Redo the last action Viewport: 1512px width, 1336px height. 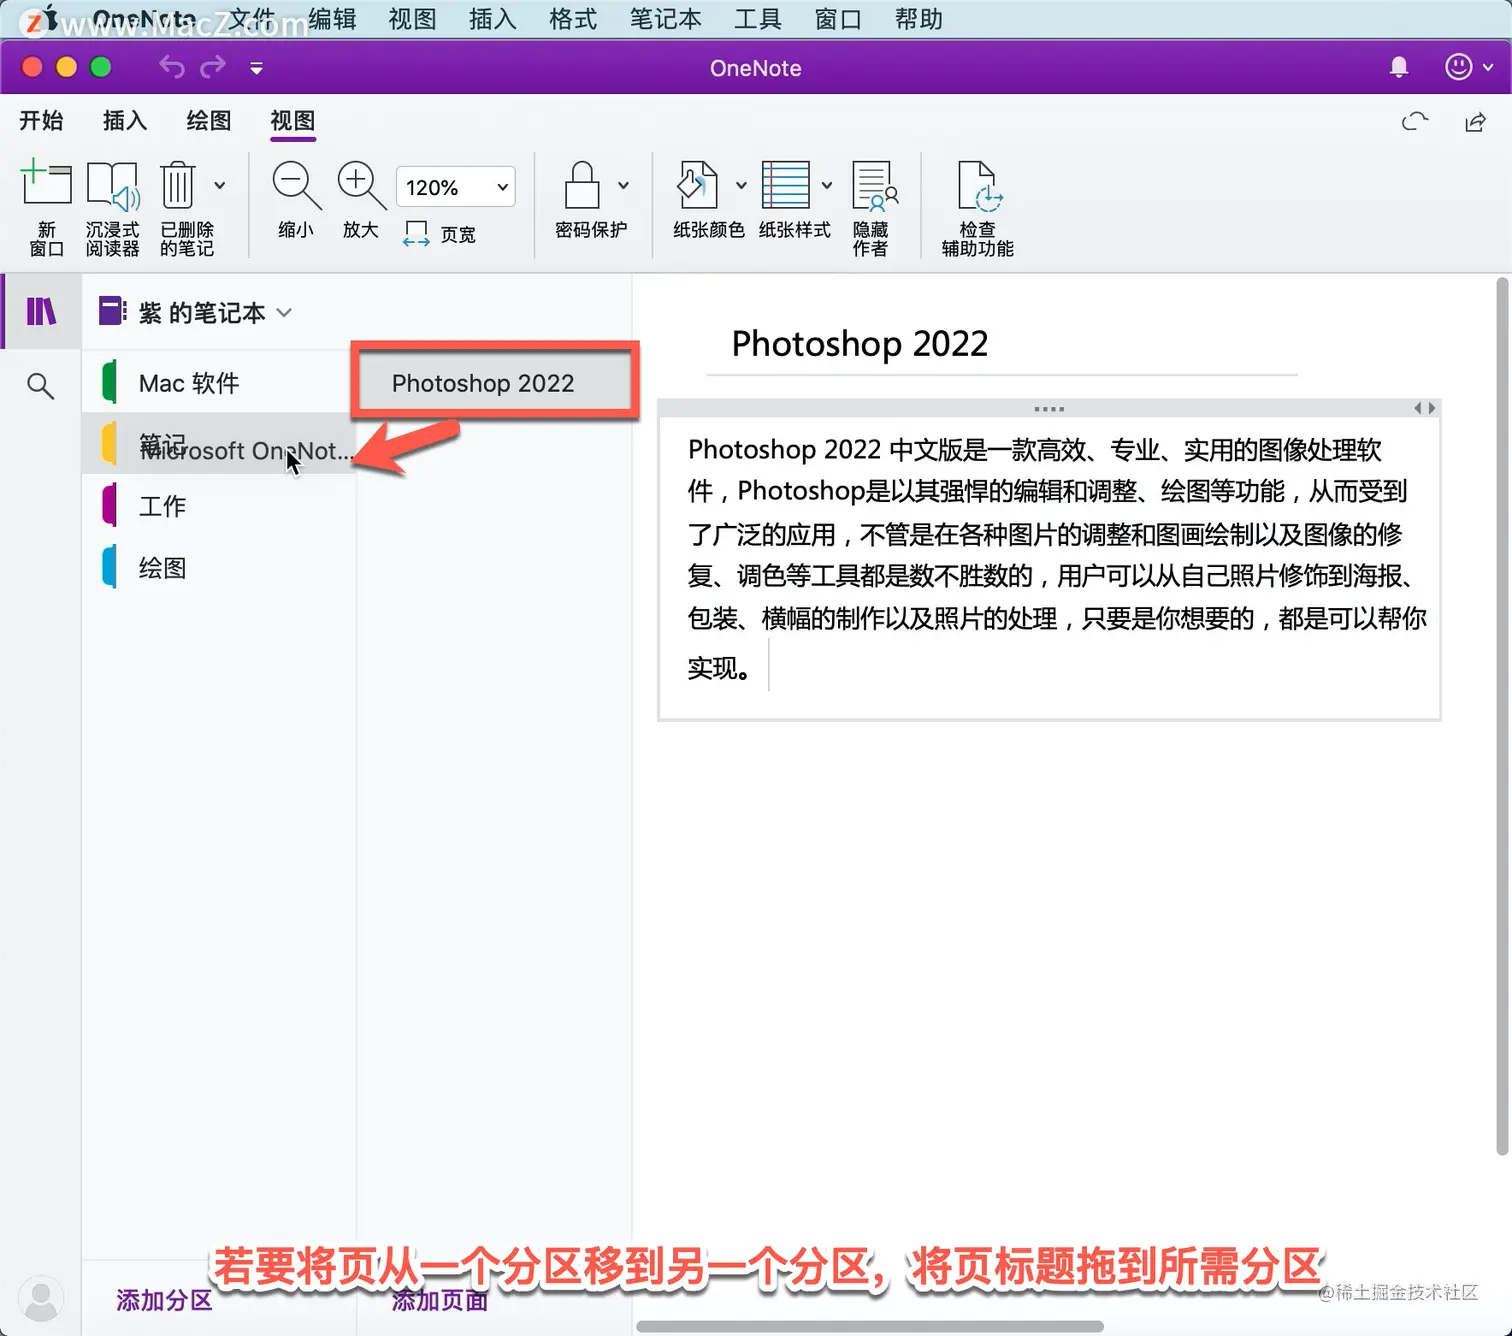(x=213, y=67)
